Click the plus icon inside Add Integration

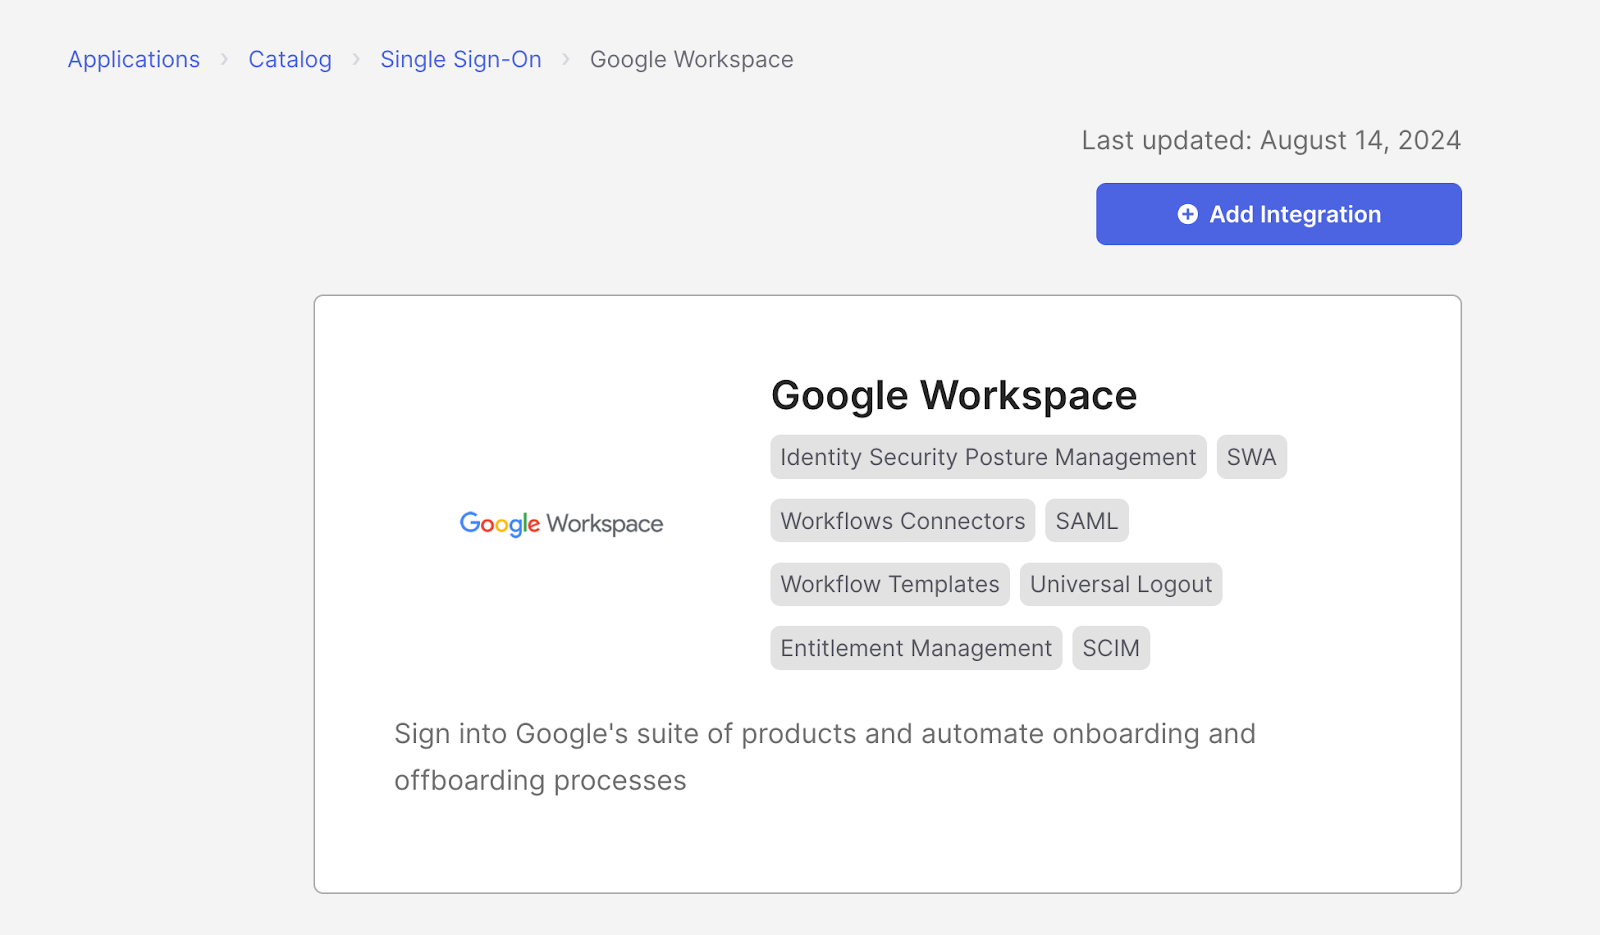pos(1187,214)
